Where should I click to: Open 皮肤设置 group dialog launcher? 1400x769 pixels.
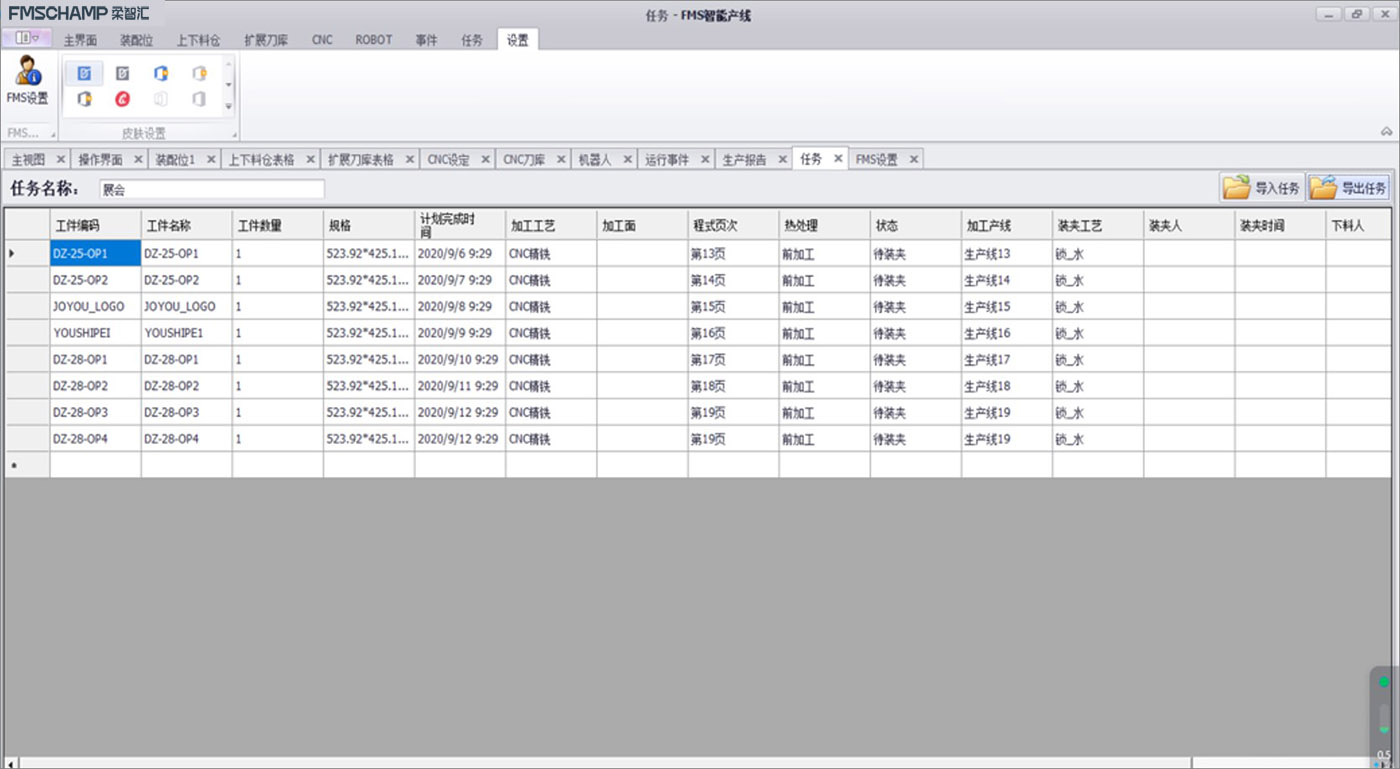(236, 134)
